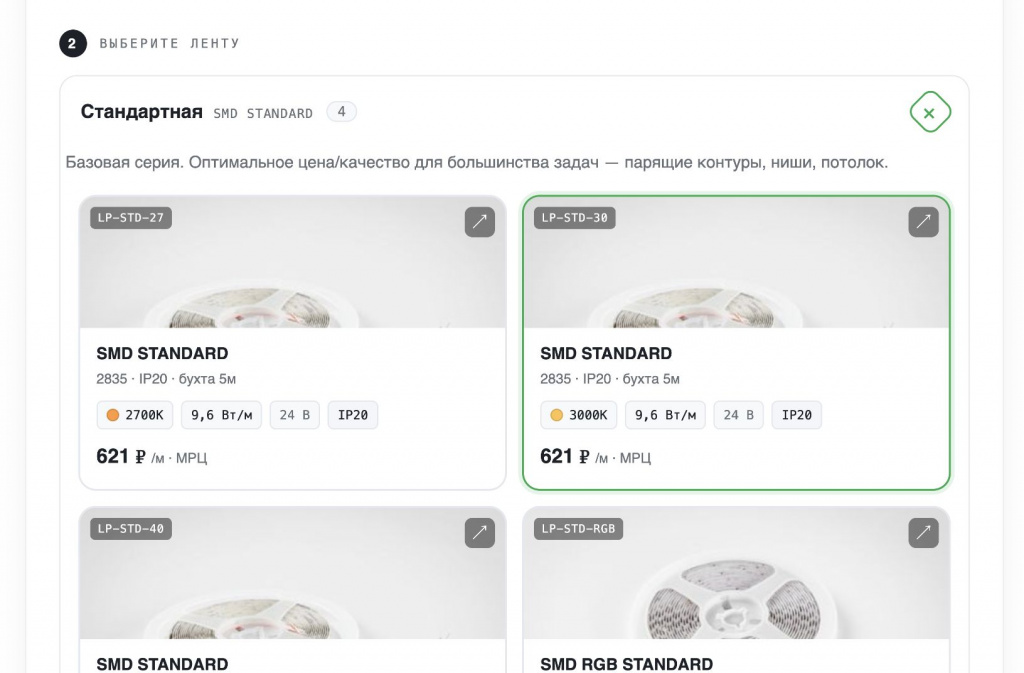
Task: Select the SMD RGB STANDARD card
Action: pos(737,589)
